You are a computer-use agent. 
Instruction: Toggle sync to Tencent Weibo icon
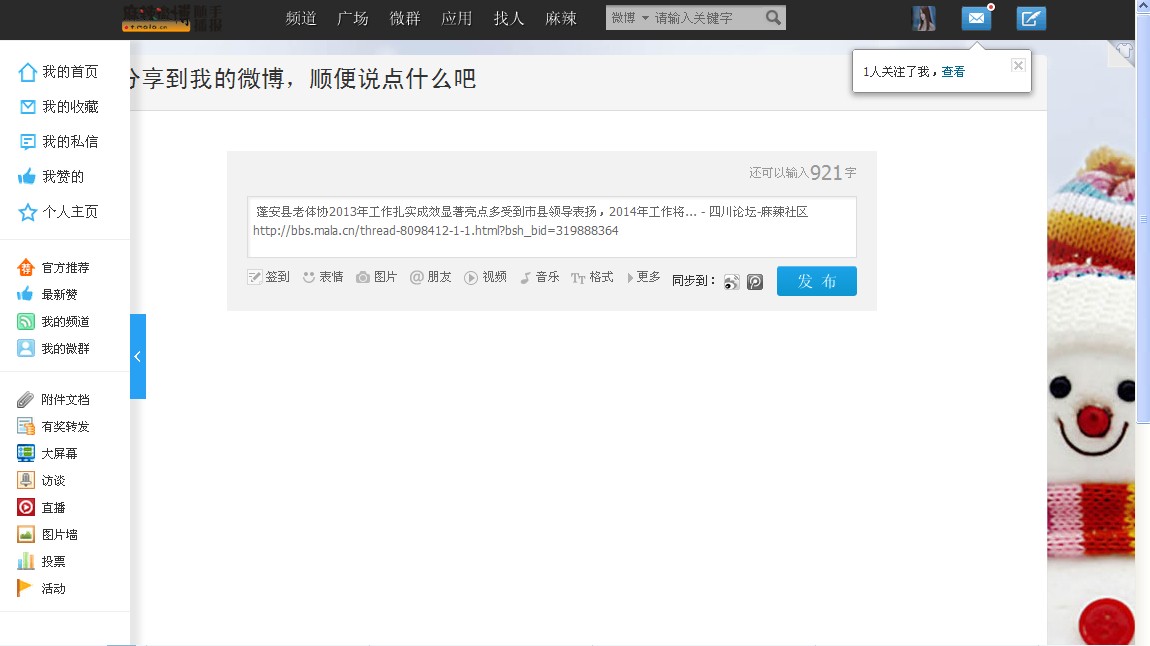(755, 282)
